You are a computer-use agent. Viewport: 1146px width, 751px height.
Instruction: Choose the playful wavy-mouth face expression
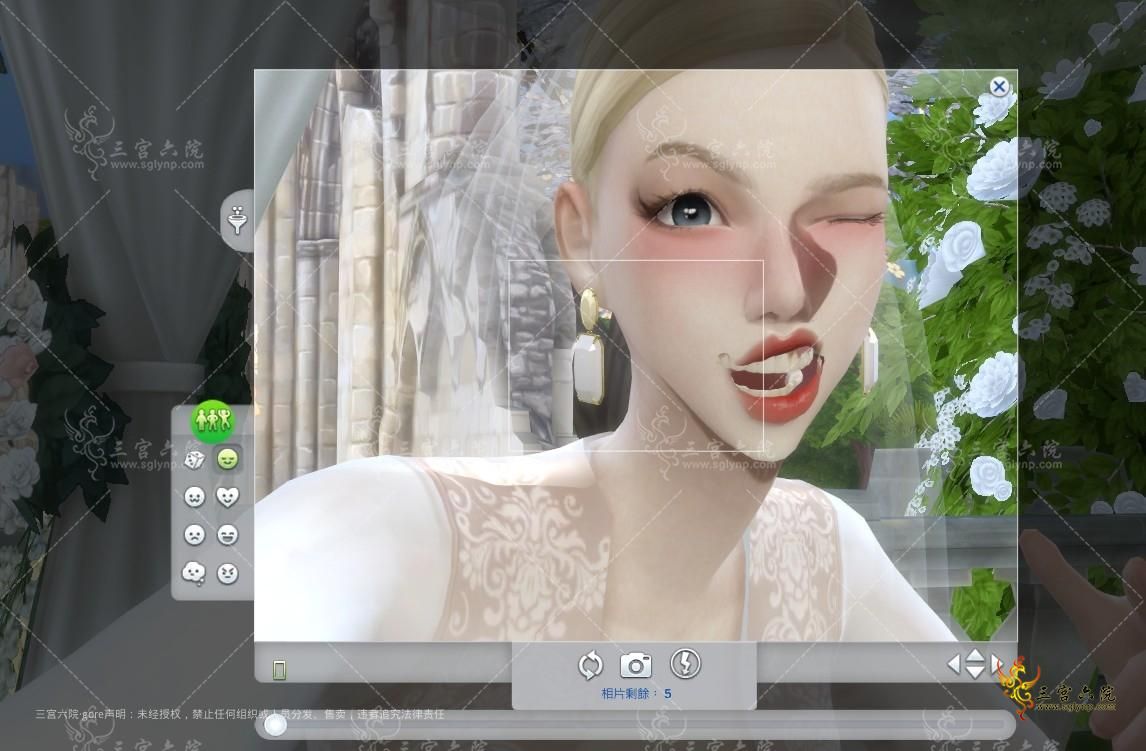pyautogui.click(x=194, y=497)
